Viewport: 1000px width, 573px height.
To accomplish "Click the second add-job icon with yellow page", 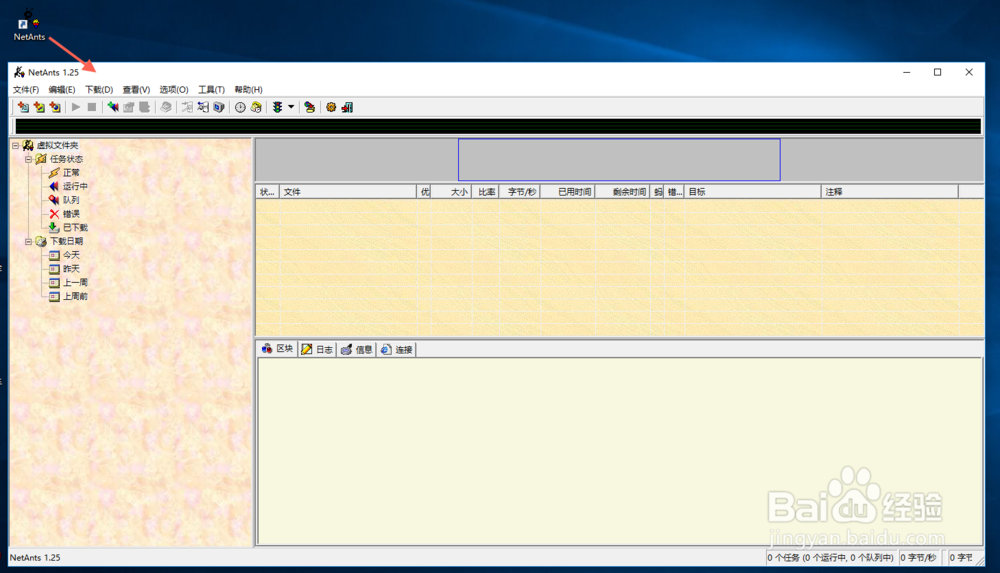I will 39,107.
